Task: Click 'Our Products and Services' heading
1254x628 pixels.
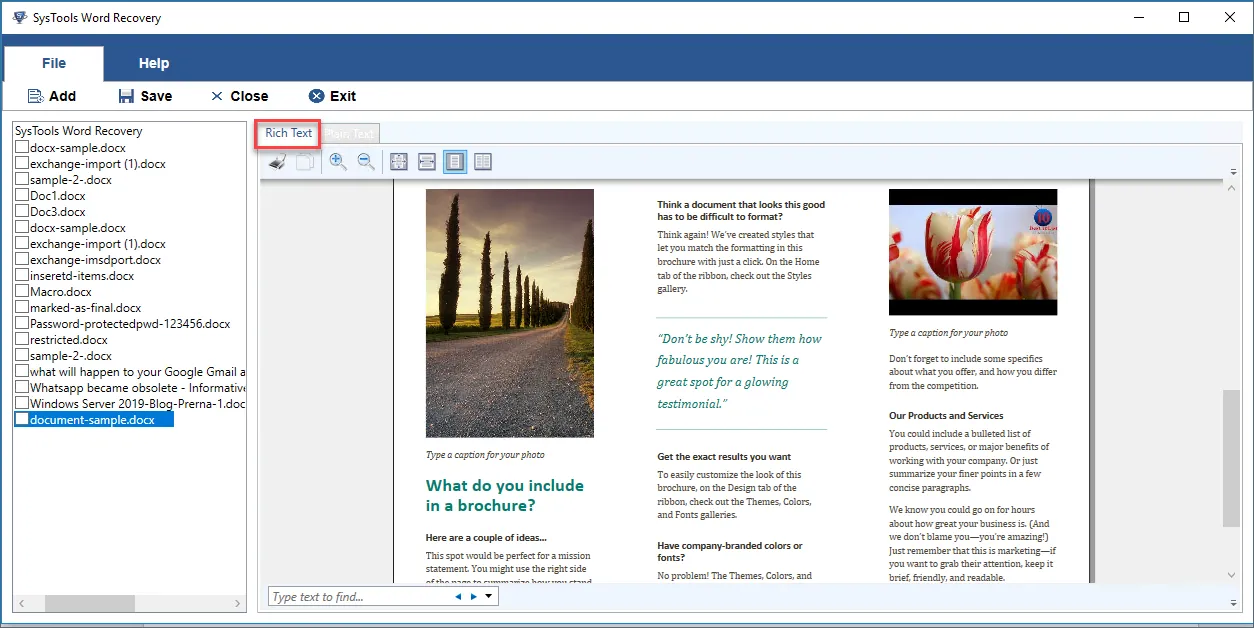Action: tap(946, 416)
